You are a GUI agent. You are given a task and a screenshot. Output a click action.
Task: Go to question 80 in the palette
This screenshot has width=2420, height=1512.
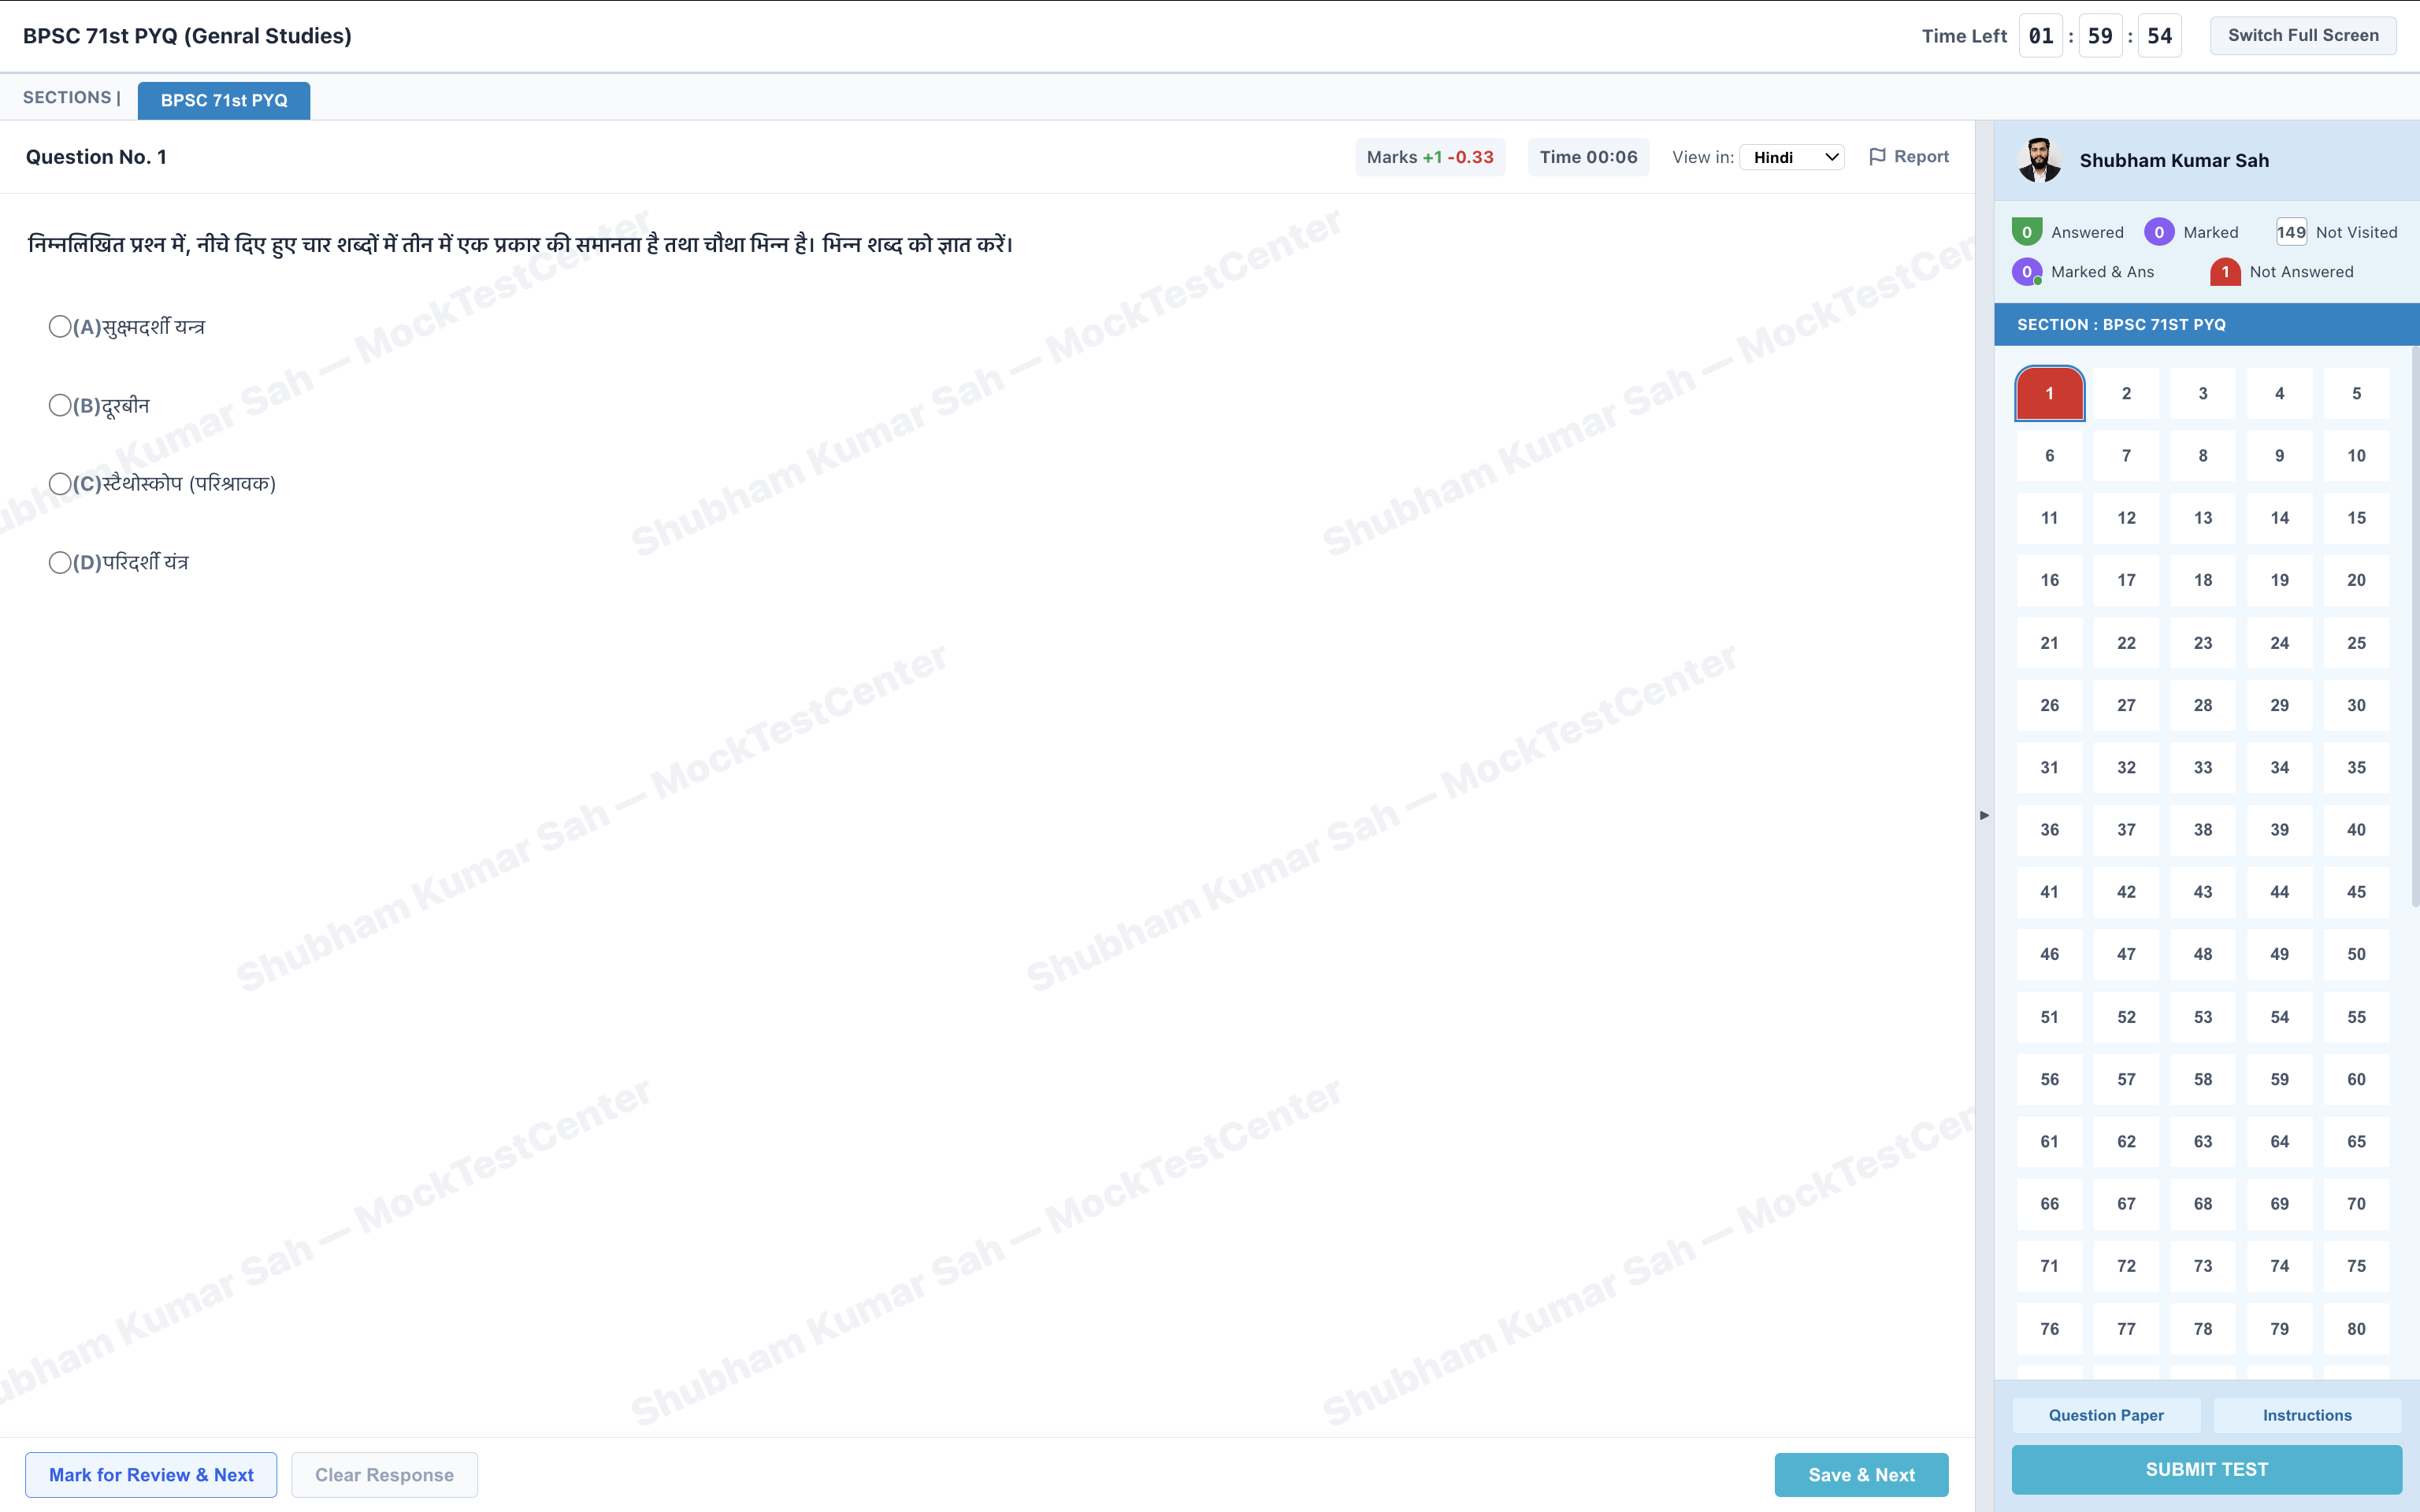(2356, 1329)
